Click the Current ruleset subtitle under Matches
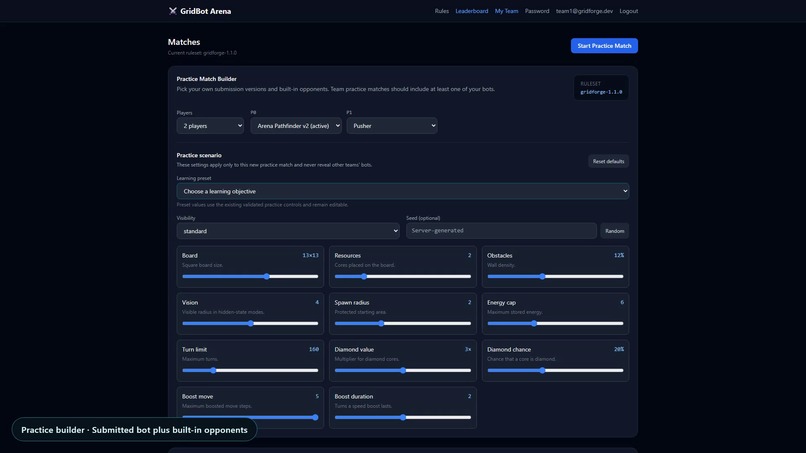This screenshot has width=806, height=453. [x=202, y=53]
